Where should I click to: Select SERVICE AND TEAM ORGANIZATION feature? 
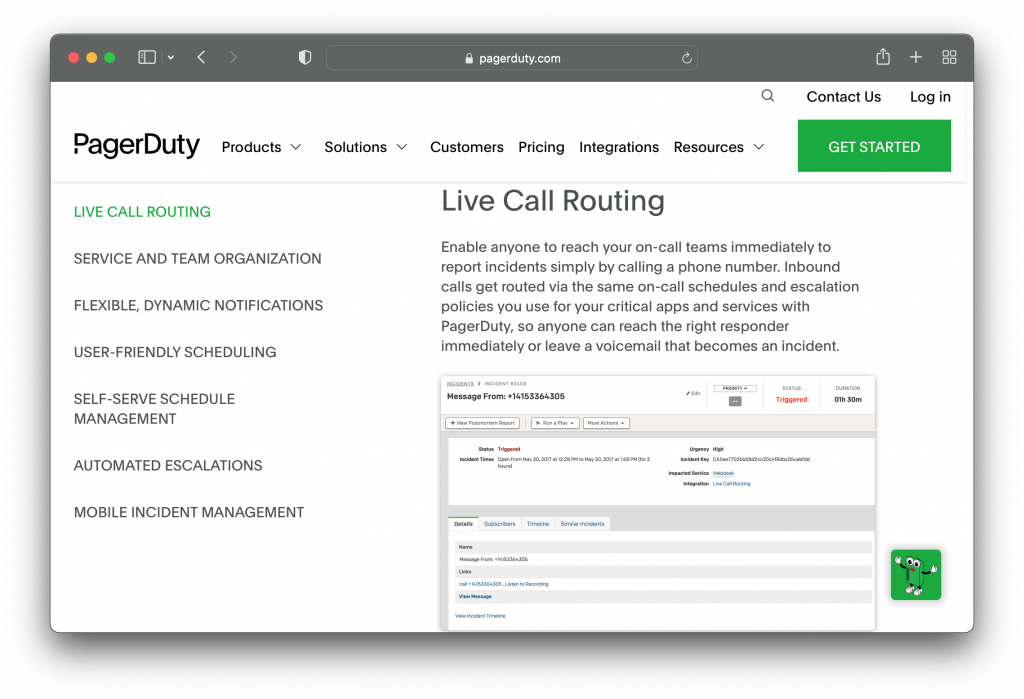197,259
